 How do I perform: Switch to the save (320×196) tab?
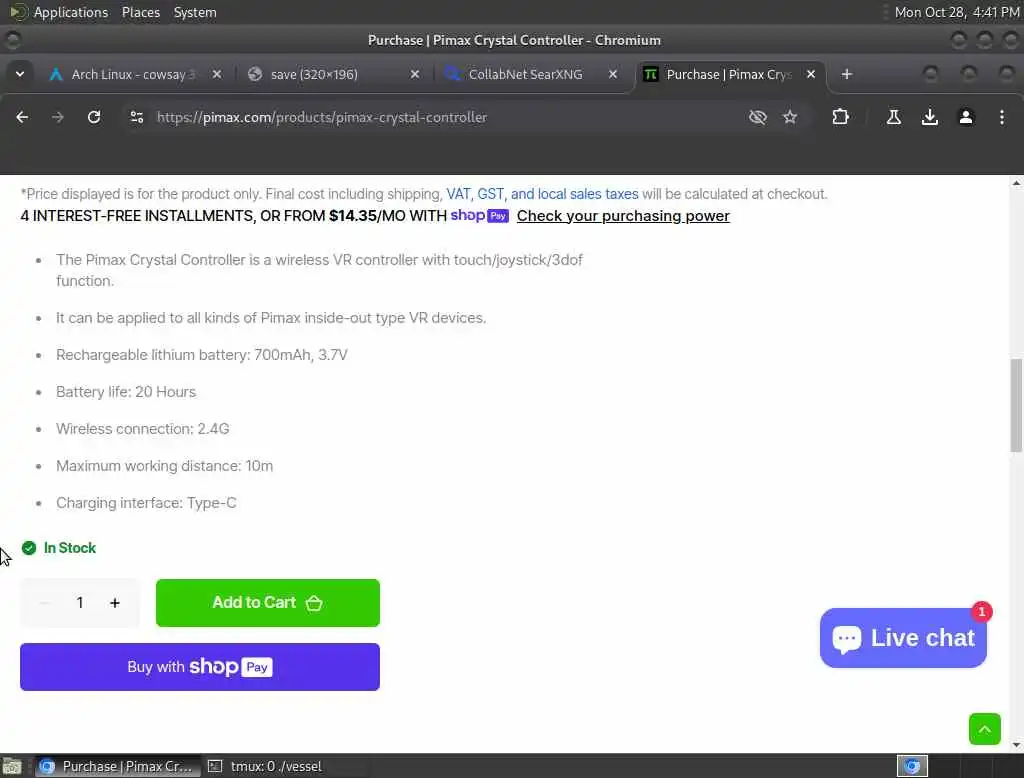[x=314, y=74]
